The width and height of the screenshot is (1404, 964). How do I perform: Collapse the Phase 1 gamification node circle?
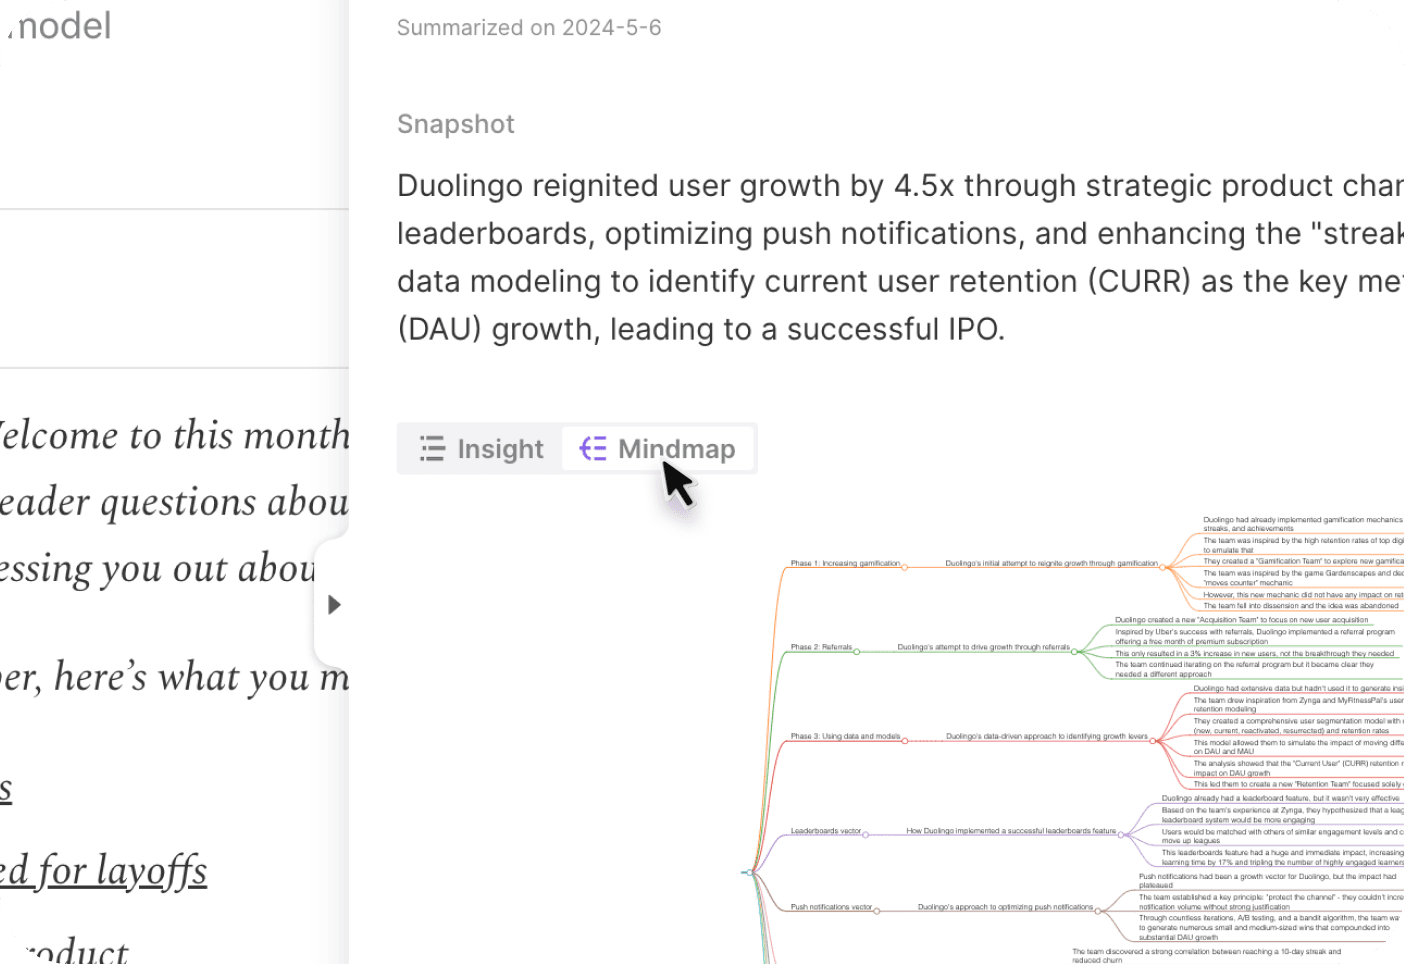tap(905, 567)
